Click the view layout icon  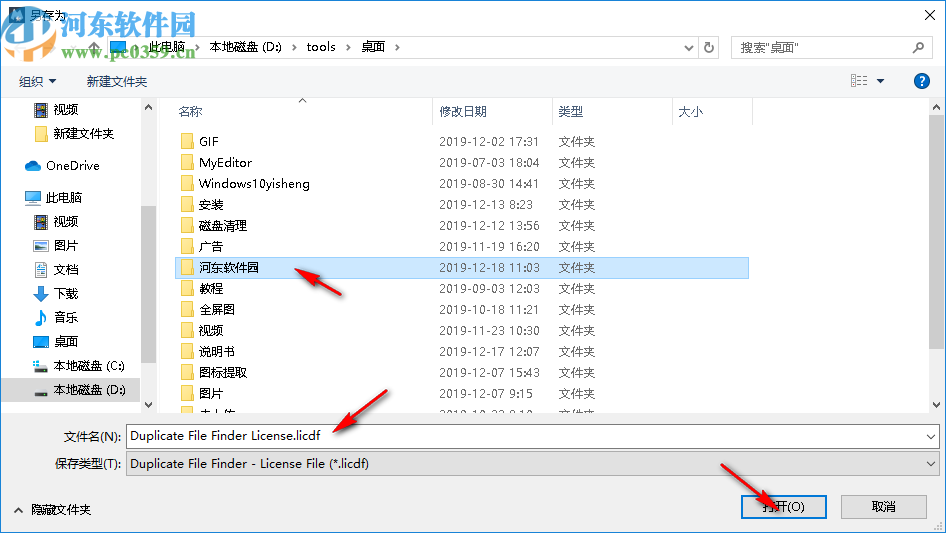point(859,80)
